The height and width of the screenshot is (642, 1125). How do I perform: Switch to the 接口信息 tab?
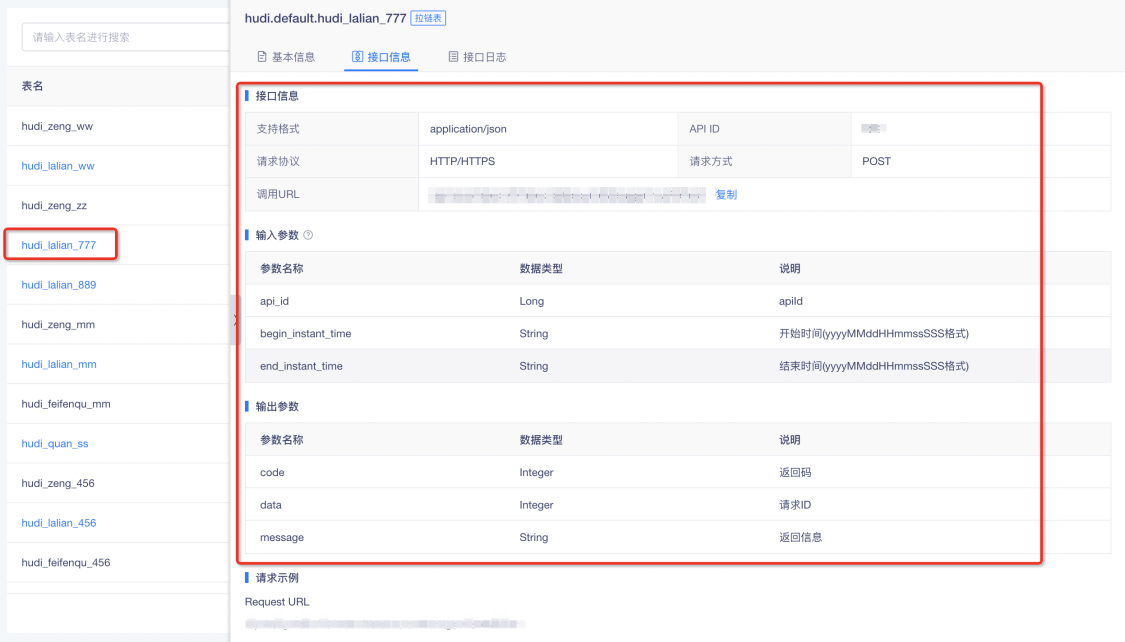click(x=381, y=57)
